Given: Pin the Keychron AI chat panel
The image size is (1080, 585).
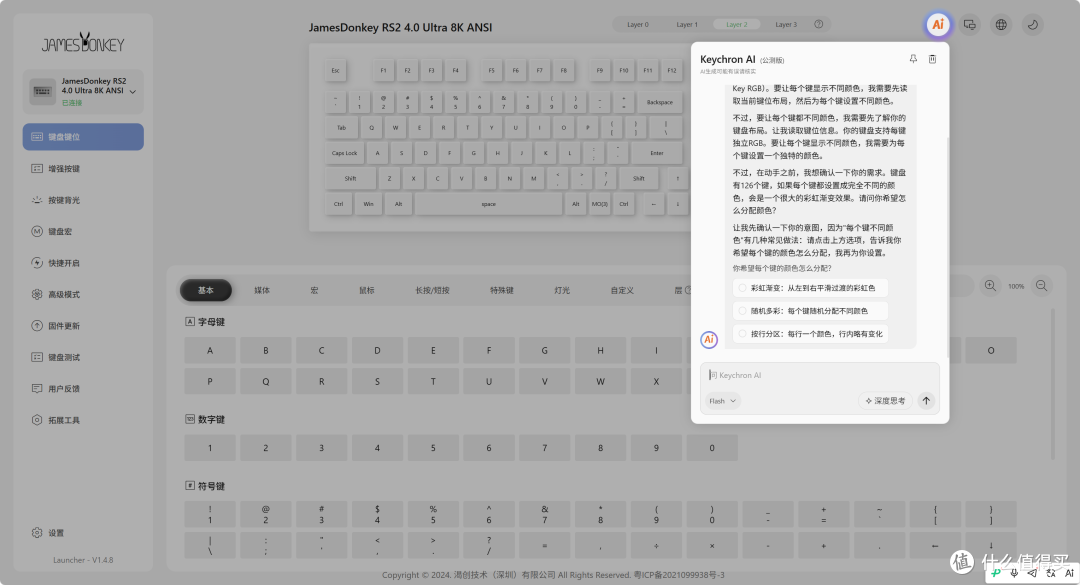Looking at the screenshot, I should pos(913,59).
